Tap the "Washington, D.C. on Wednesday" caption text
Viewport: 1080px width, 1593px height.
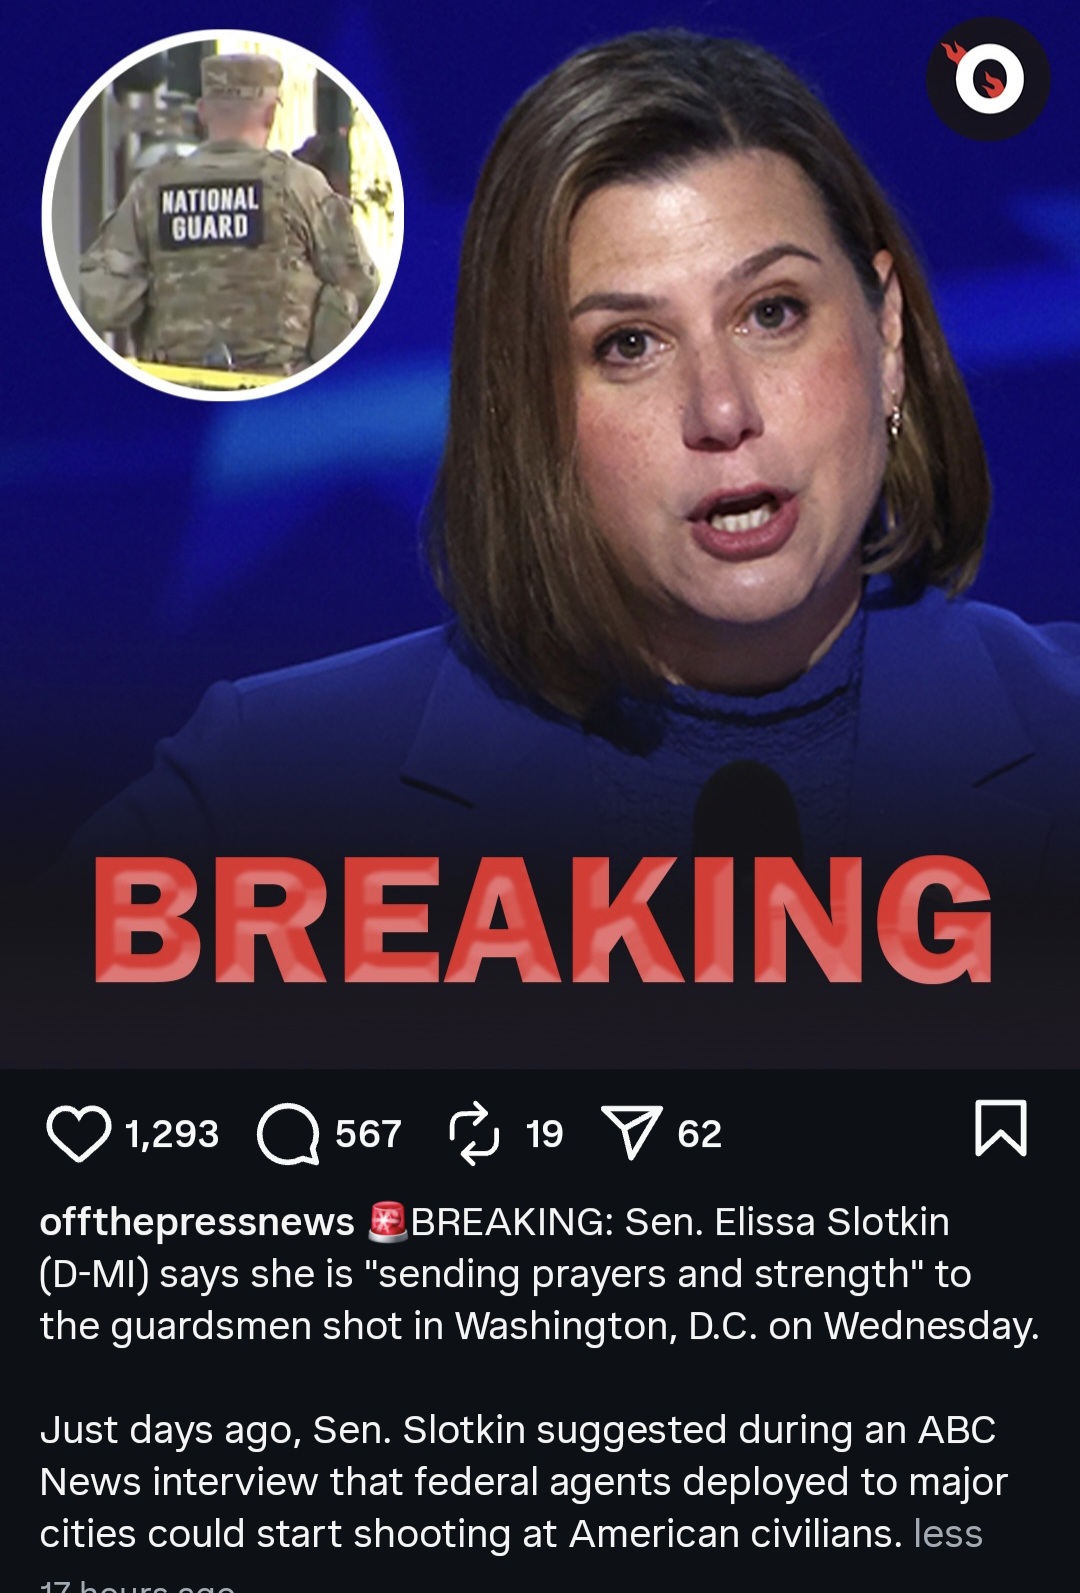[x=748, y=1326]
